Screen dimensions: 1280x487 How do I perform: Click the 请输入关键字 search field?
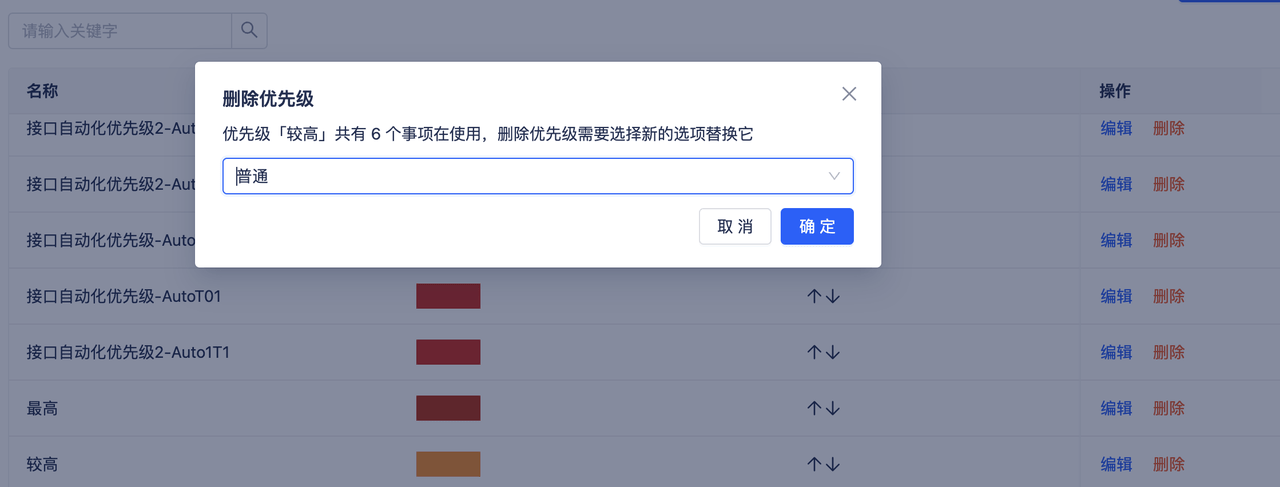[x=120, y=31]
